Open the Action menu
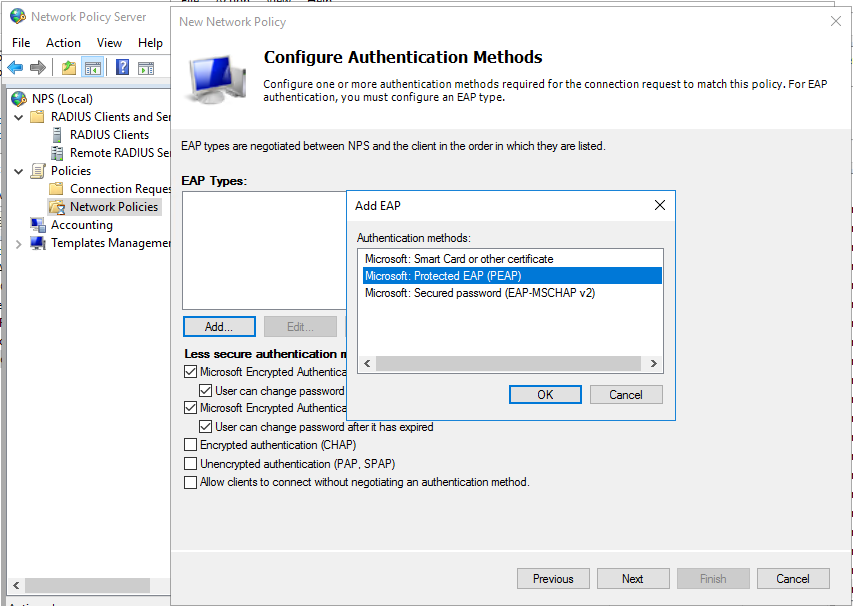Image resolution: width=853 pixels, height=606 pixels. pos(63,43)
